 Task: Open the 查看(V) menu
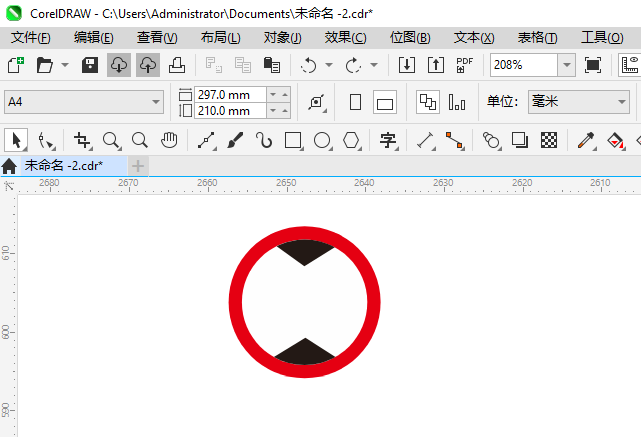click(x=157, y=38)
